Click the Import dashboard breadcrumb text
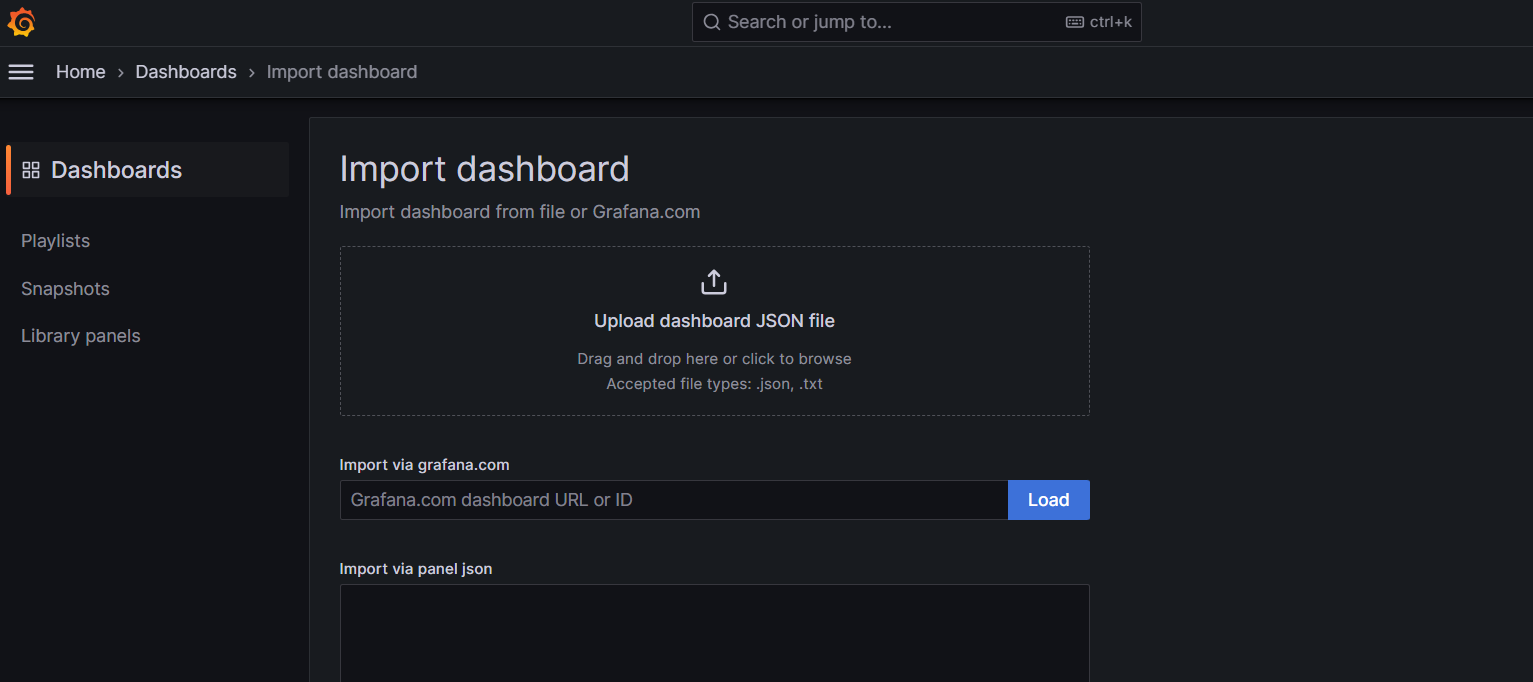The width and height of the screenshot is (1533, 682). tap(342, 72)
